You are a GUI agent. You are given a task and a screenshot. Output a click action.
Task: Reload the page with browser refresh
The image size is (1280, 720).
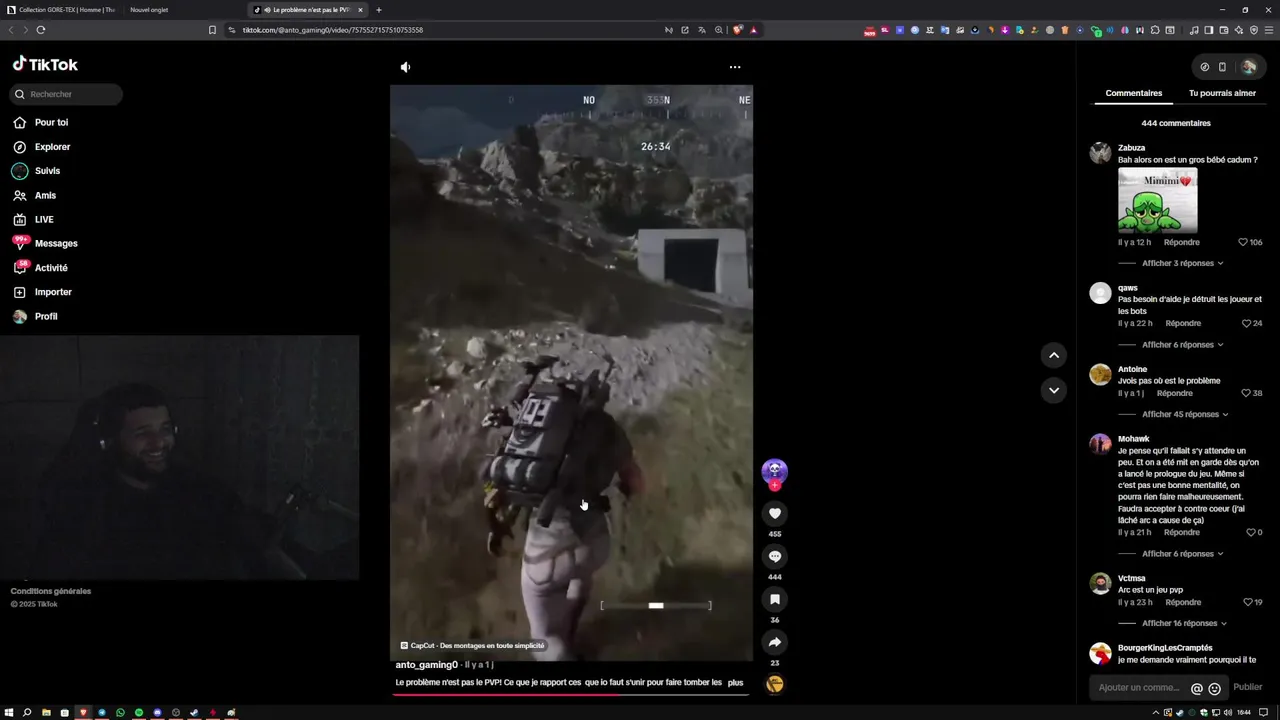[41, 30]
